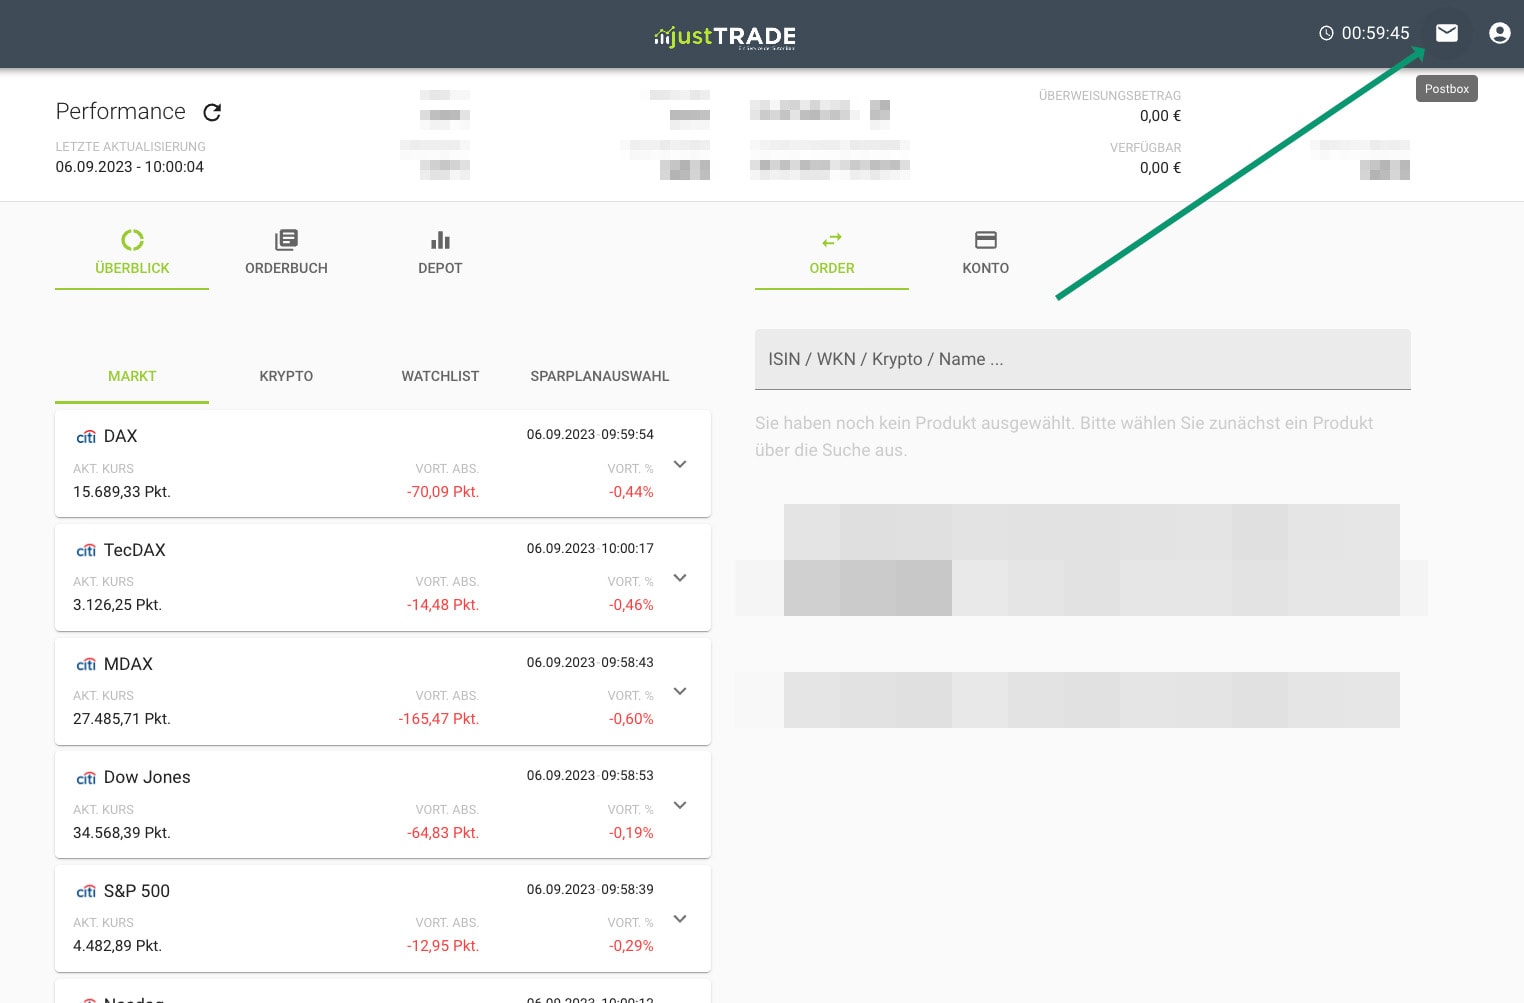The height and width of the screenshot is (1003, 1524).
Task: Expand the MDAX card
Action: (x=680, y=691)
